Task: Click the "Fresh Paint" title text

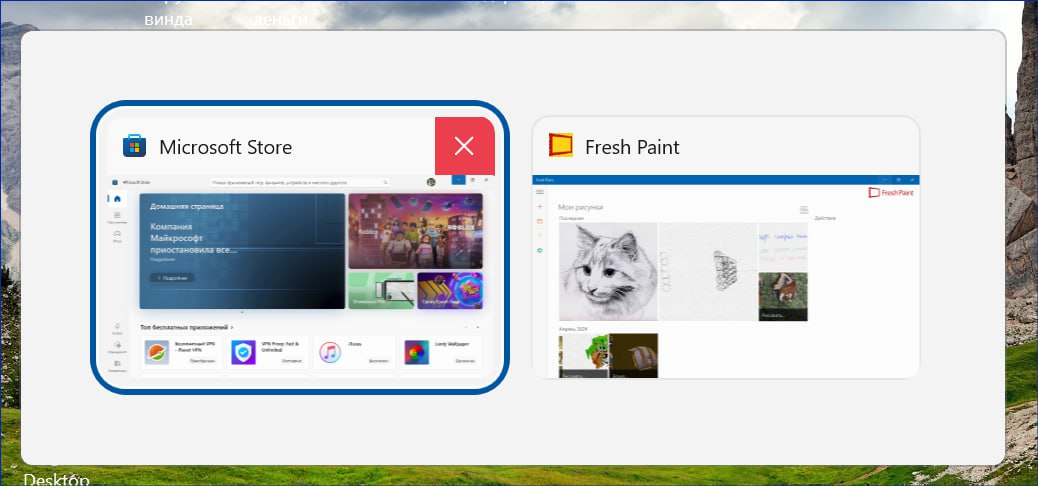Action: point(632,147)
